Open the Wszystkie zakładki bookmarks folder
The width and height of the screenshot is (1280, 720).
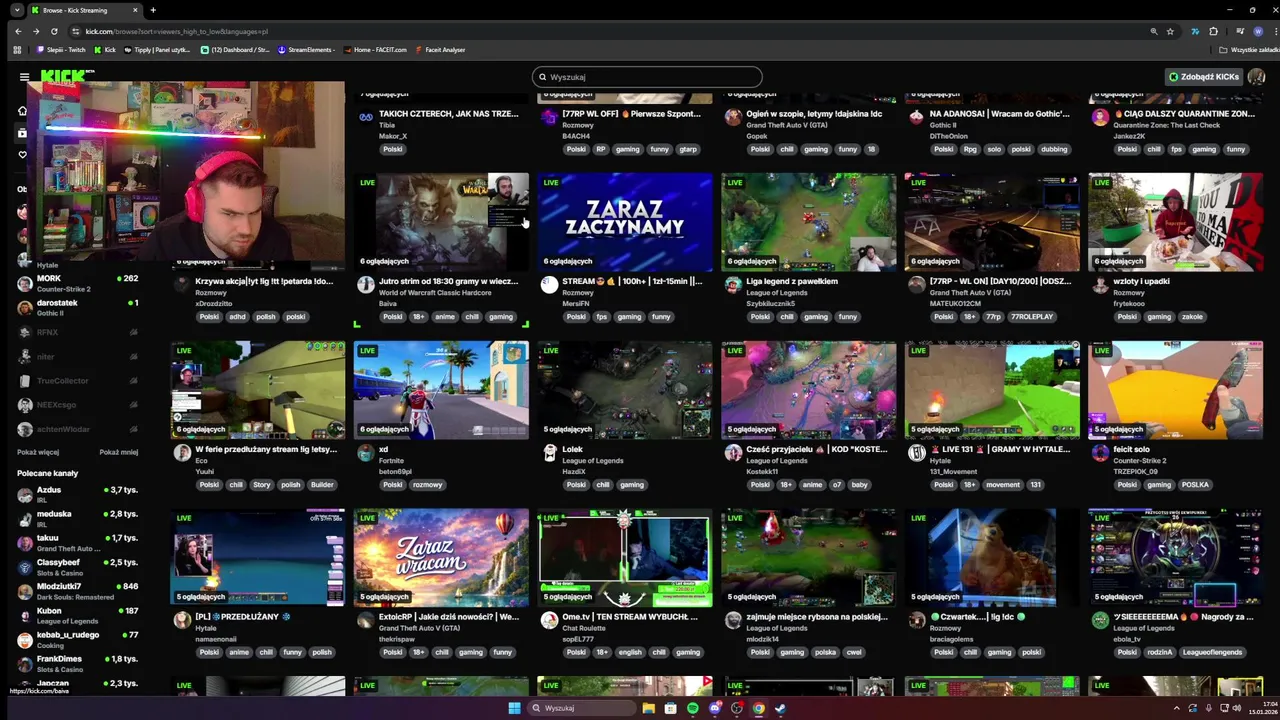[1249, 50]
